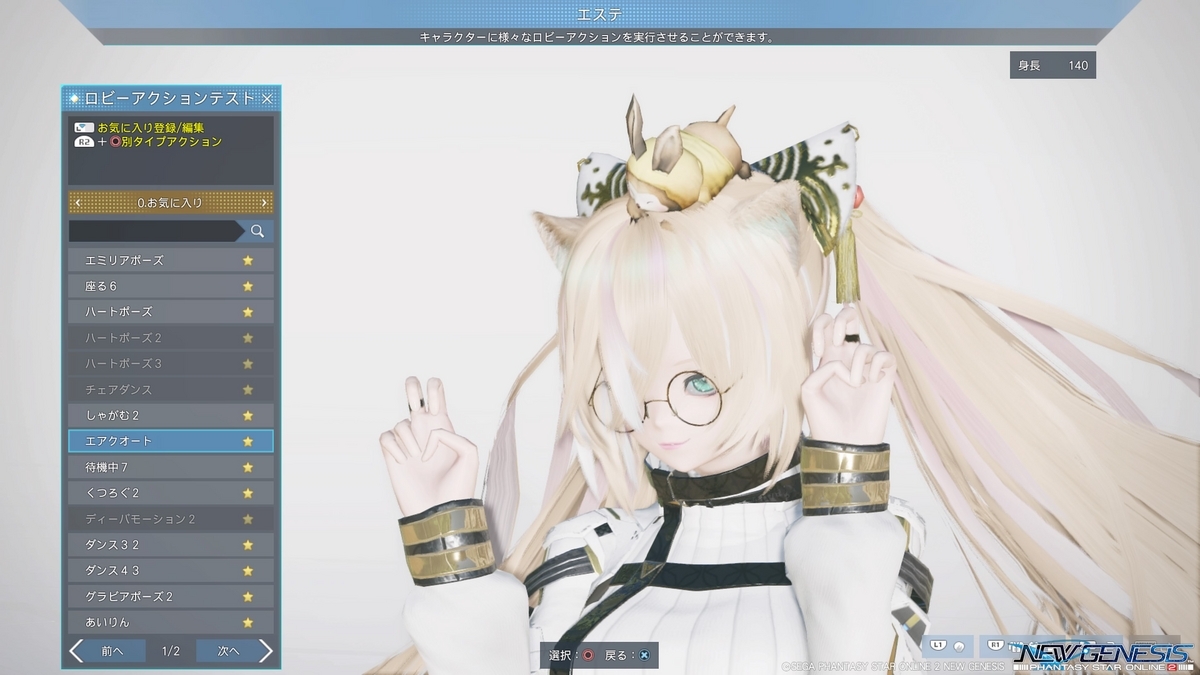Click the 次へ button
The width and height of the screenshot is (1200, 675).
pos(227,651)
